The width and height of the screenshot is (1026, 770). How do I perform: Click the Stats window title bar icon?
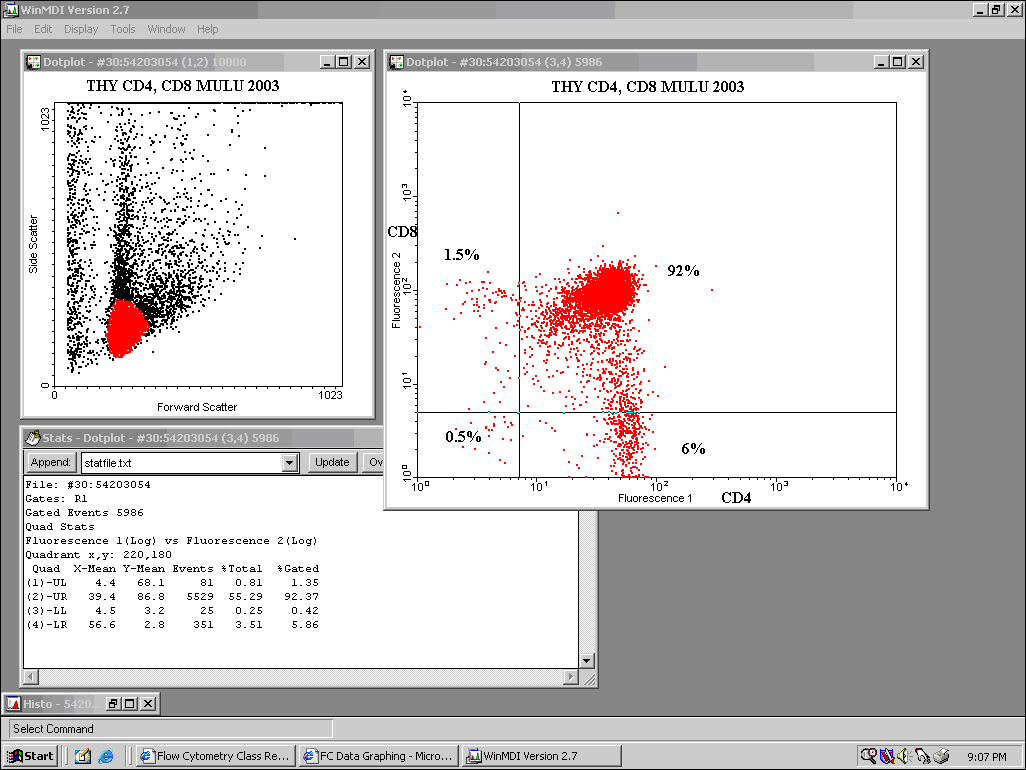[32, 438]
